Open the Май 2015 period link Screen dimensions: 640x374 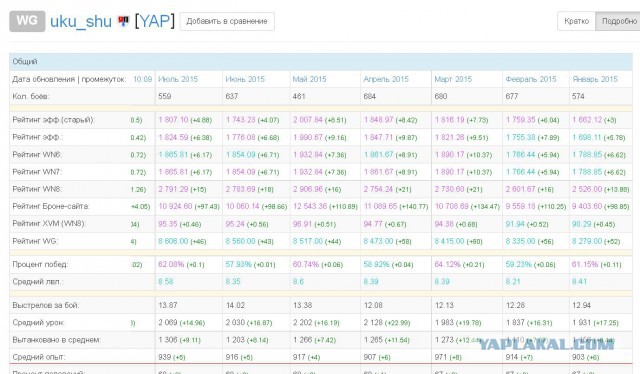(309, 79)
